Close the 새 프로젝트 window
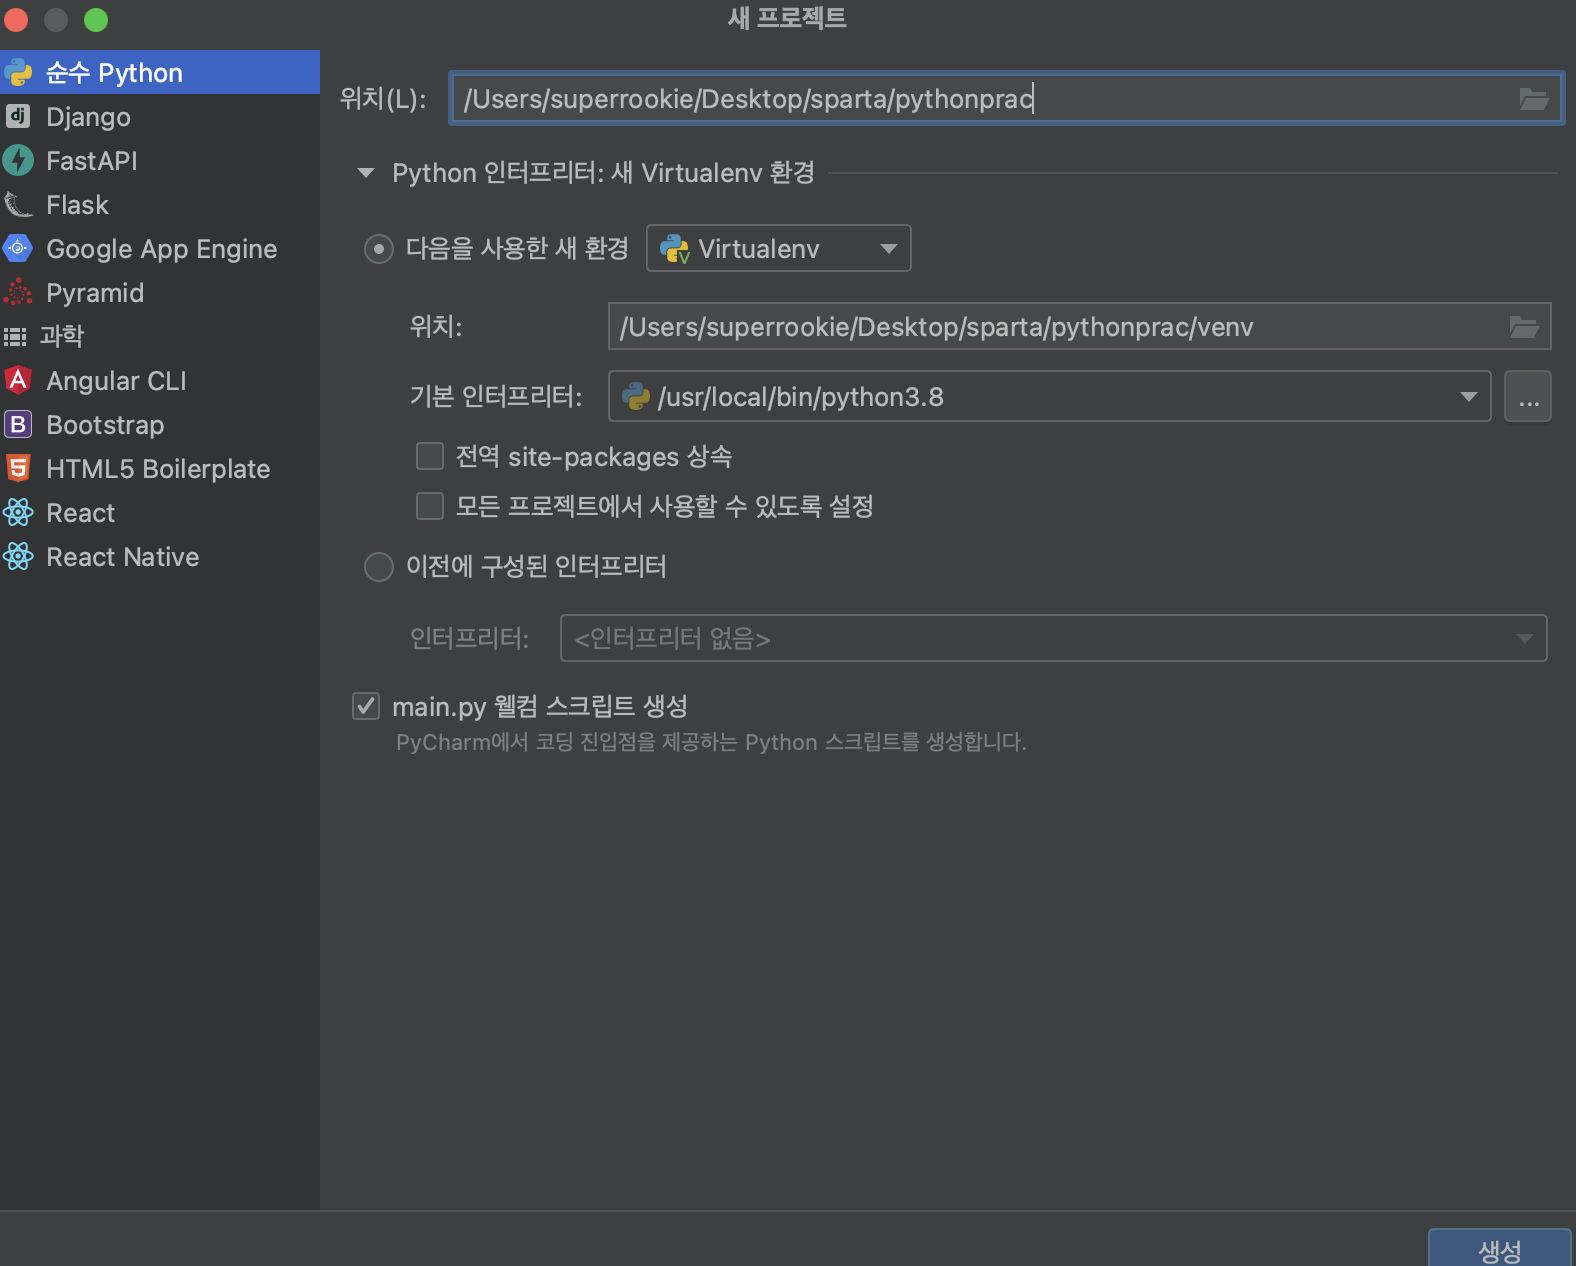 [16, 19]
